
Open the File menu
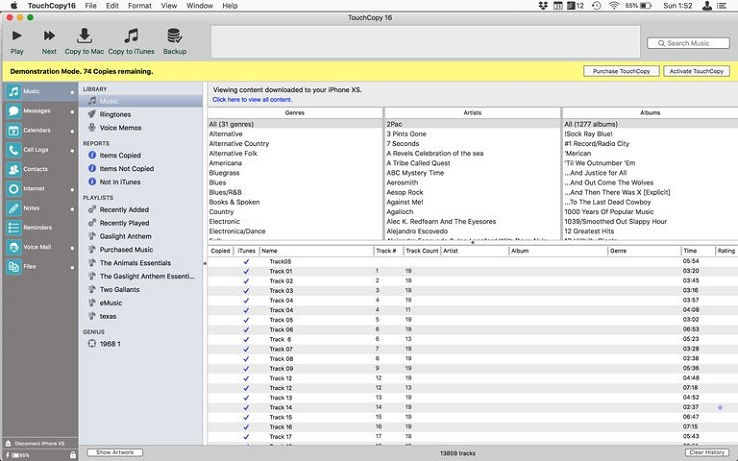[x=91, y=6]
